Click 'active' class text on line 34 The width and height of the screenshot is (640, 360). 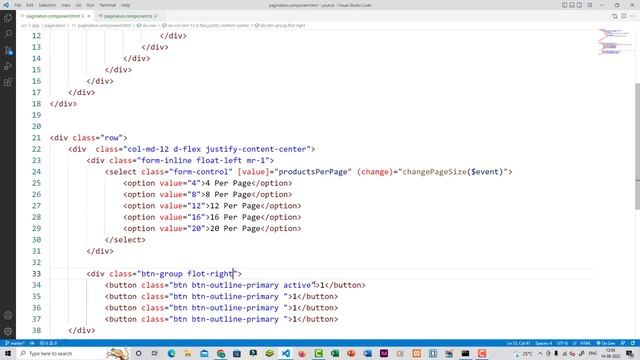coord(297,285)
